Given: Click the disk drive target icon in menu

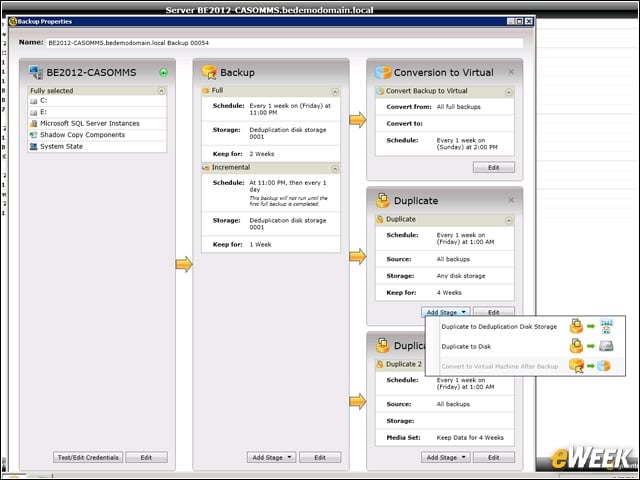Looking at the screenshot, I should [606, 346].
